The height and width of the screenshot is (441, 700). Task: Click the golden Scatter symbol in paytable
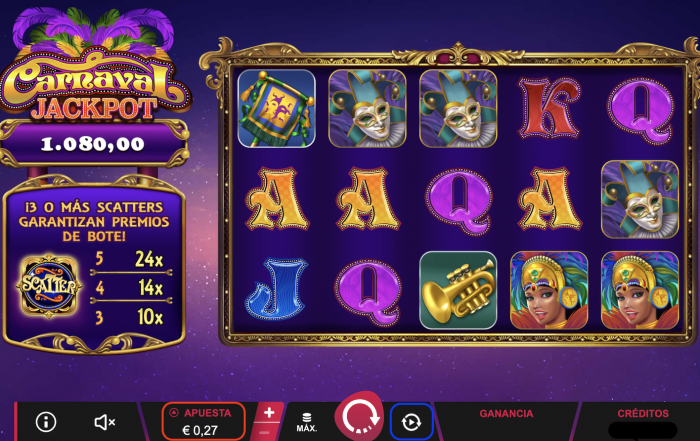click(x=49, y=286)
